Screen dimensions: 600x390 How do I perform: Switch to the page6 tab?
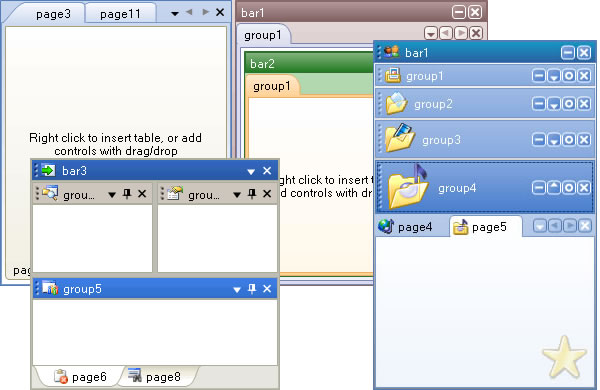pos(80,377)
